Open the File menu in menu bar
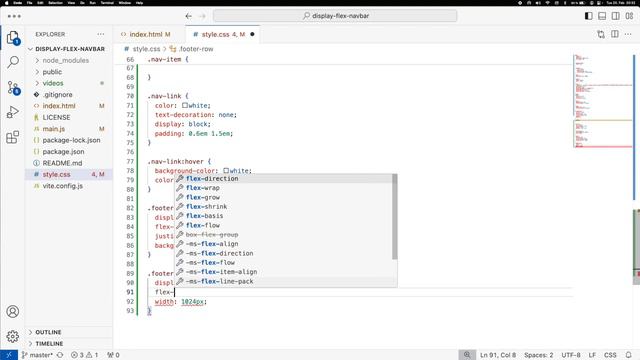Screen dimensions: 640x360 tap(29, 2)
